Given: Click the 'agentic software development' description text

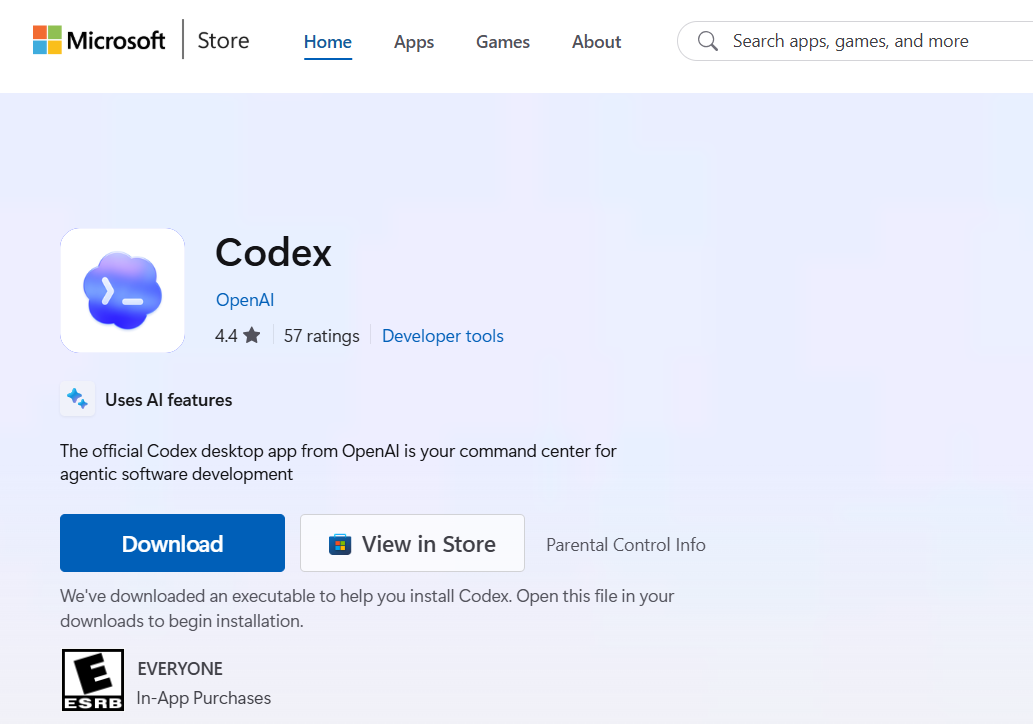Looking at the screenshot, I should tap(177, 474).
